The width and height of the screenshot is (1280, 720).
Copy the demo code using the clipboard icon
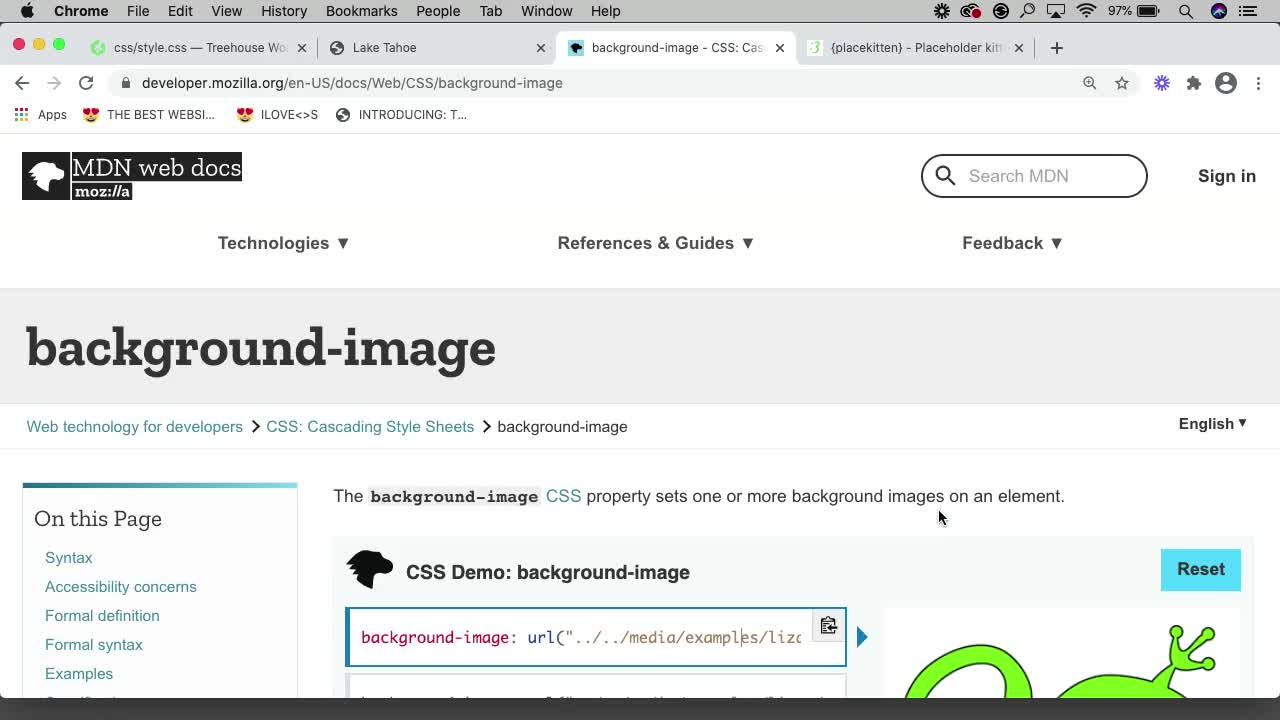coord(828,625)
